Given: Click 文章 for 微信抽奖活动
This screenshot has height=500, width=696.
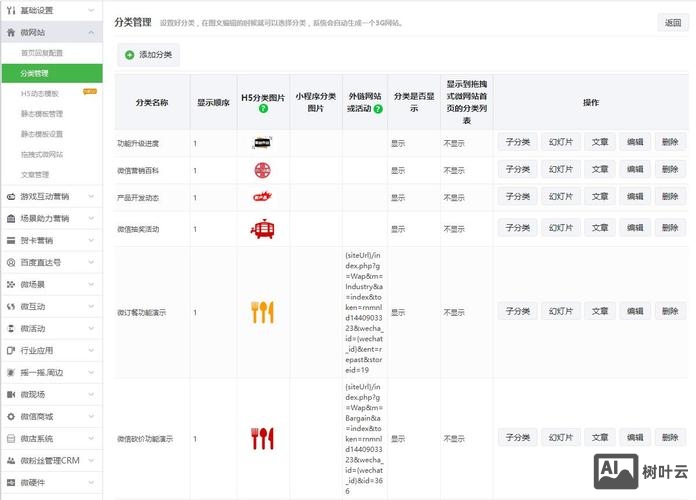Looking at the screenshot, I should pyautogui.click(x=600, y=228).
